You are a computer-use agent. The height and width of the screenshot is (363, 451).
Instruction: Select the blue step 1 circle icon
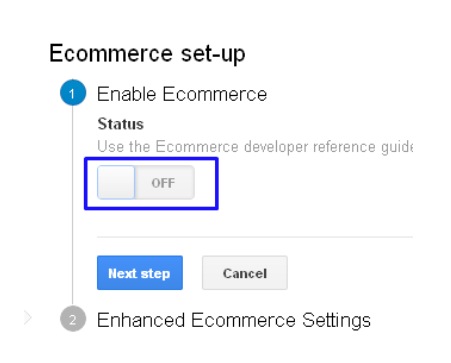pos(73,93)
